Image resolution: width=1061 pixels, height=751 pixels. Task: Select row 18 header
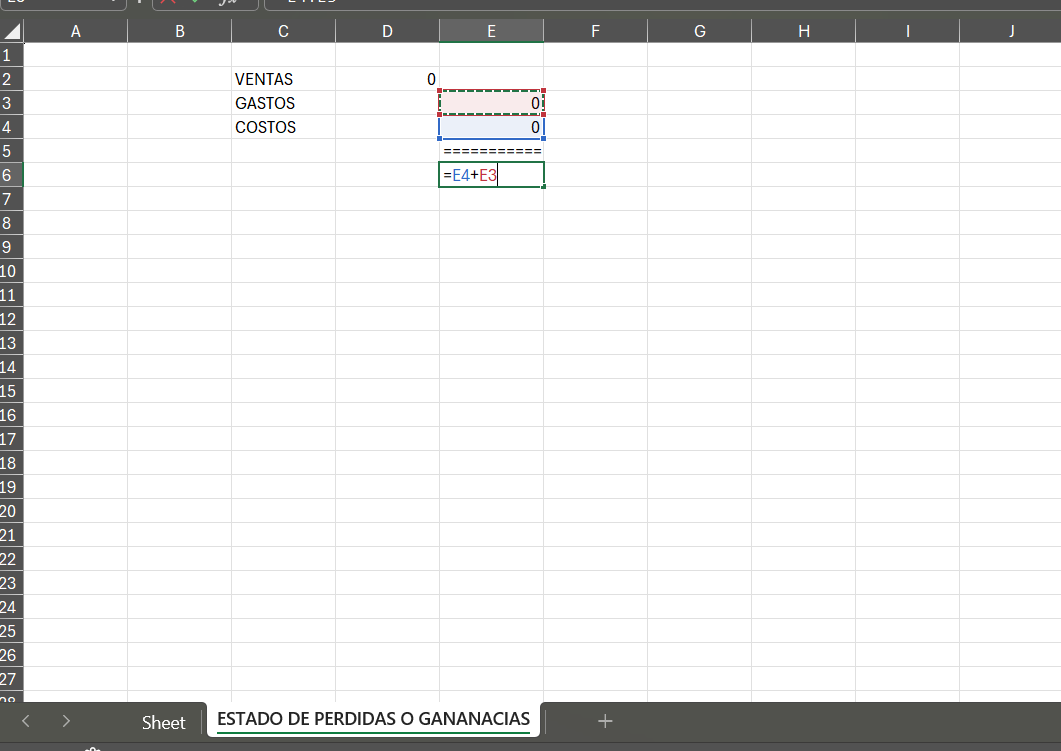point(12,463)
